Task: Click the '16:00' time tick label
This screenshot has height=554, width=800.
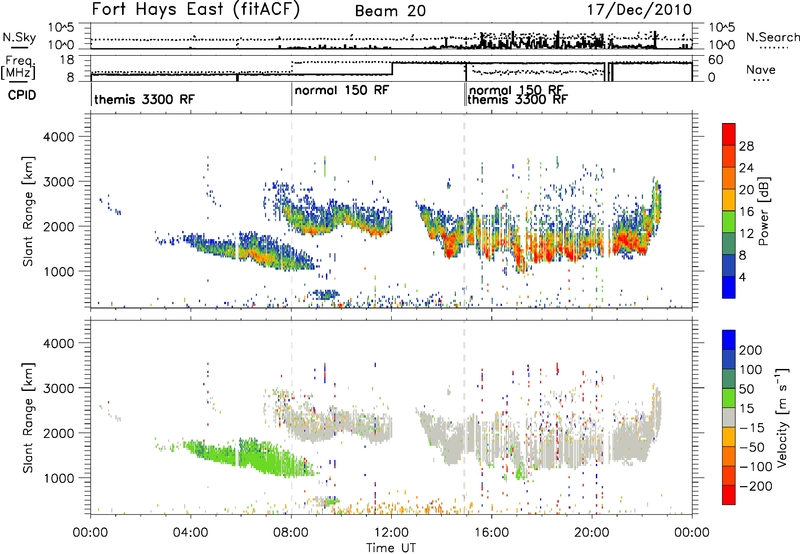Action: 491,532
